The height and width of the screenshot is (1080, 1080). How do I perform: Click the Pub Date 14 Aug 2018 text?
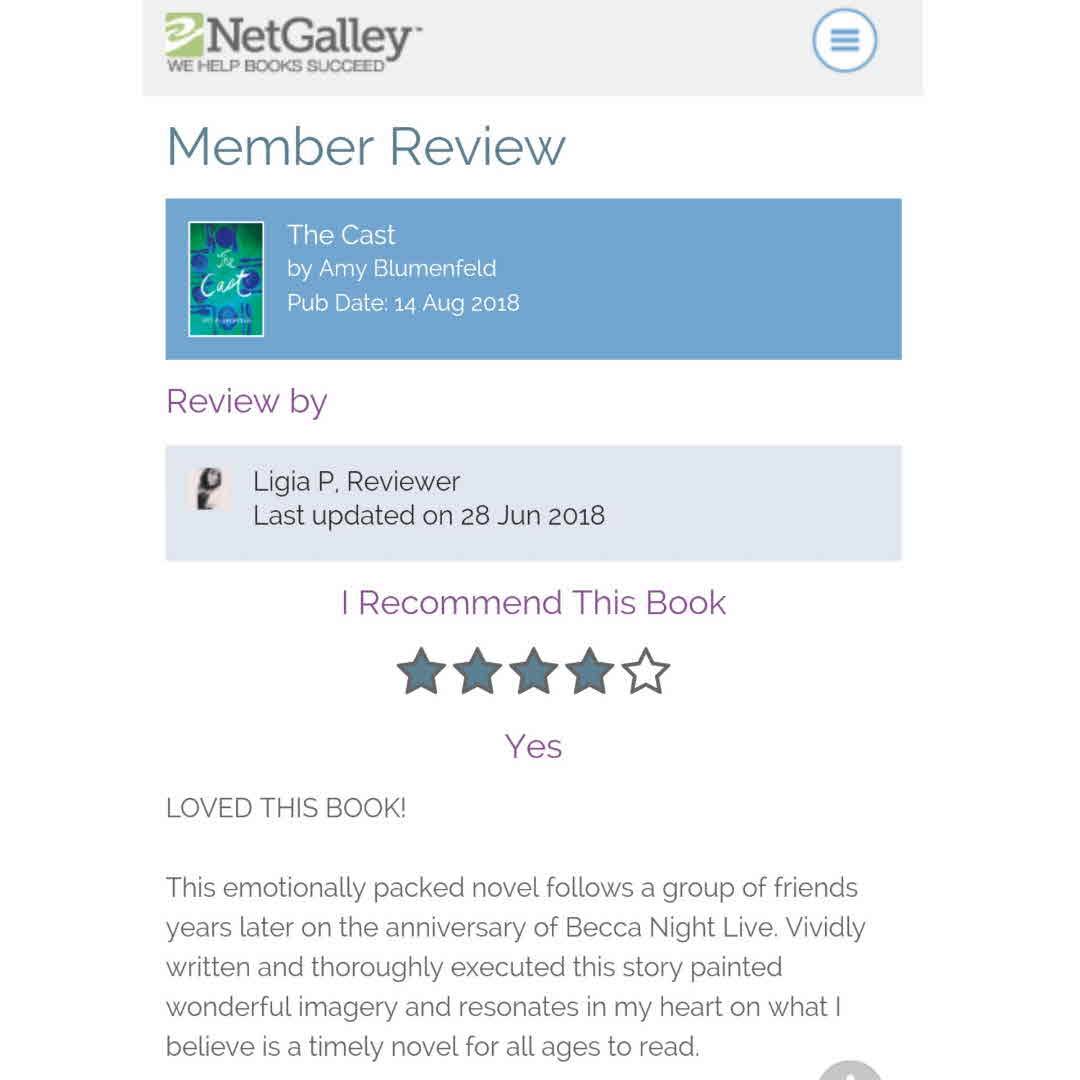coord(403,303)
